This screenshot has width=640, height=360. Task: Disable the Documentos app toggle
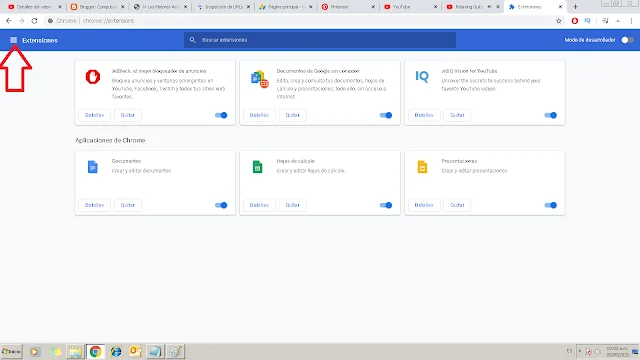(x=221, y=205)
